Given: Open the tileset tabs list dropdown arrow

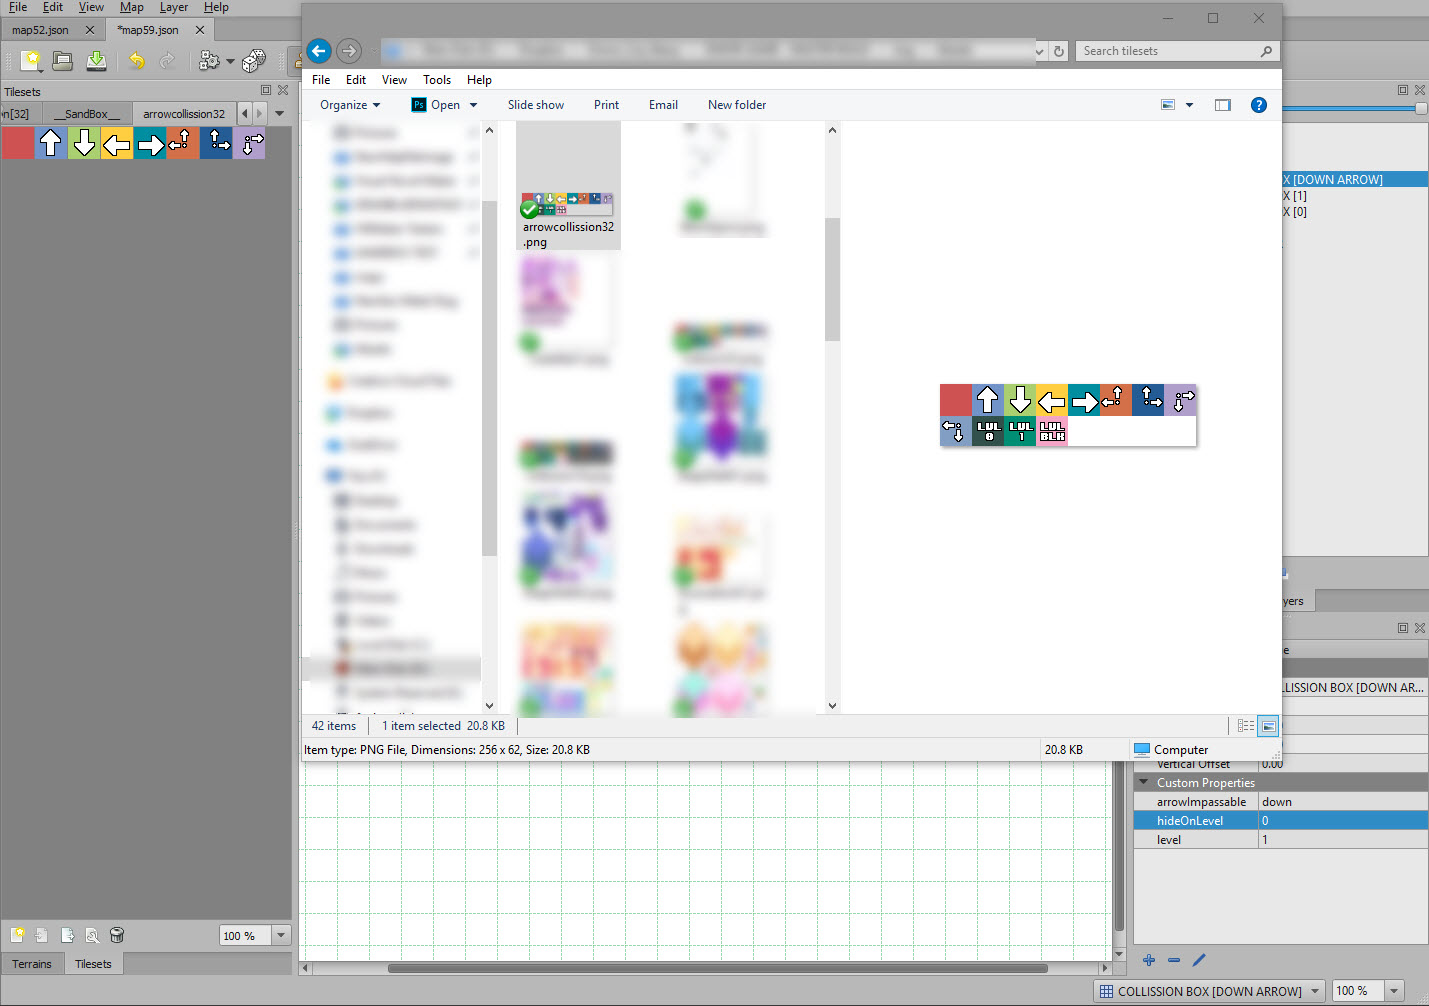Looking at the screenshot, I should [280, 114].
